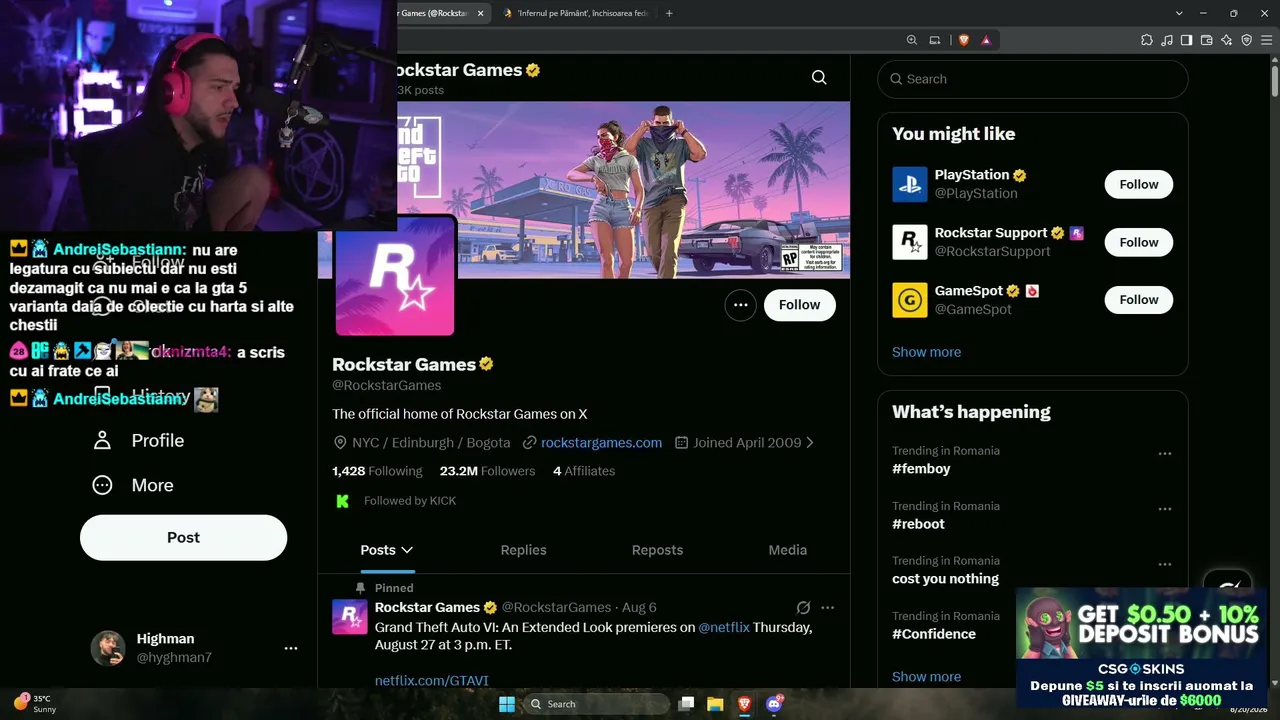
Task: Open the Windows Start button
Action: (x=507, y=704)
